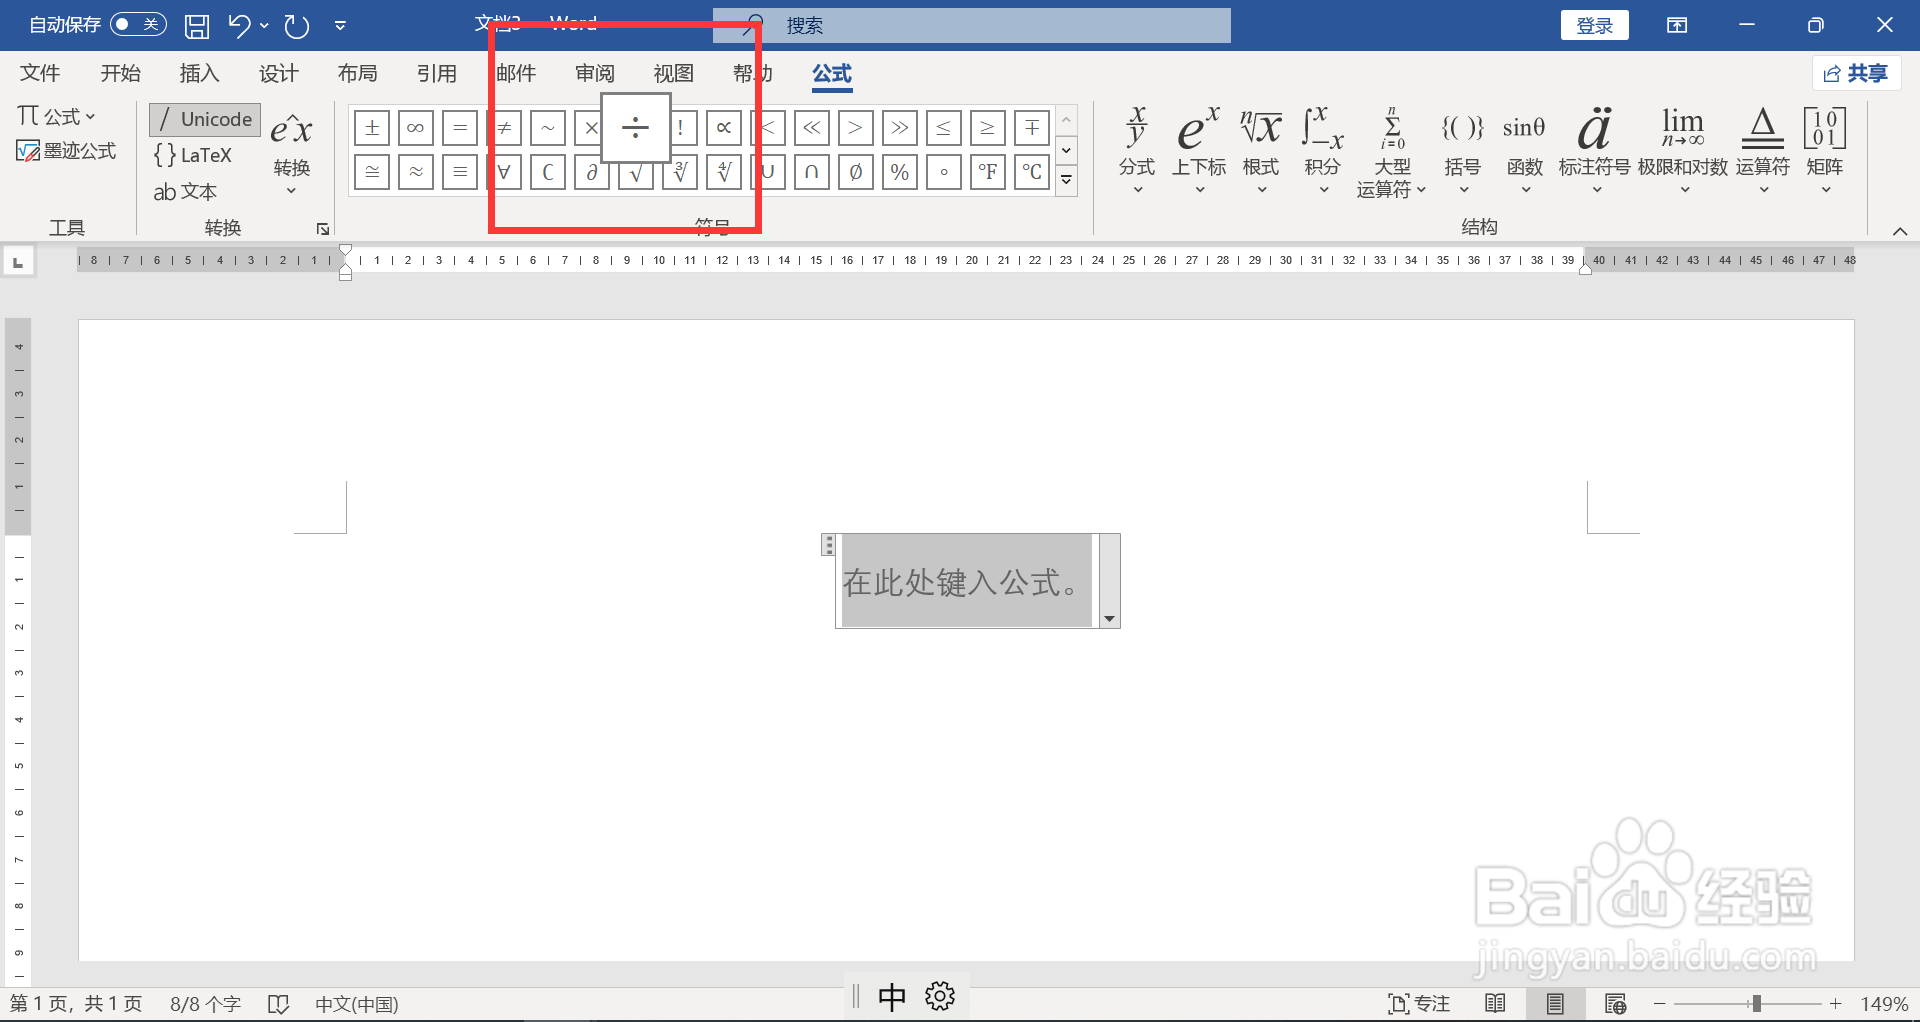Insert the minus-plus symbol
The height and width of the screenshot is (1022, 1920).
click(x=1032, y=128)
